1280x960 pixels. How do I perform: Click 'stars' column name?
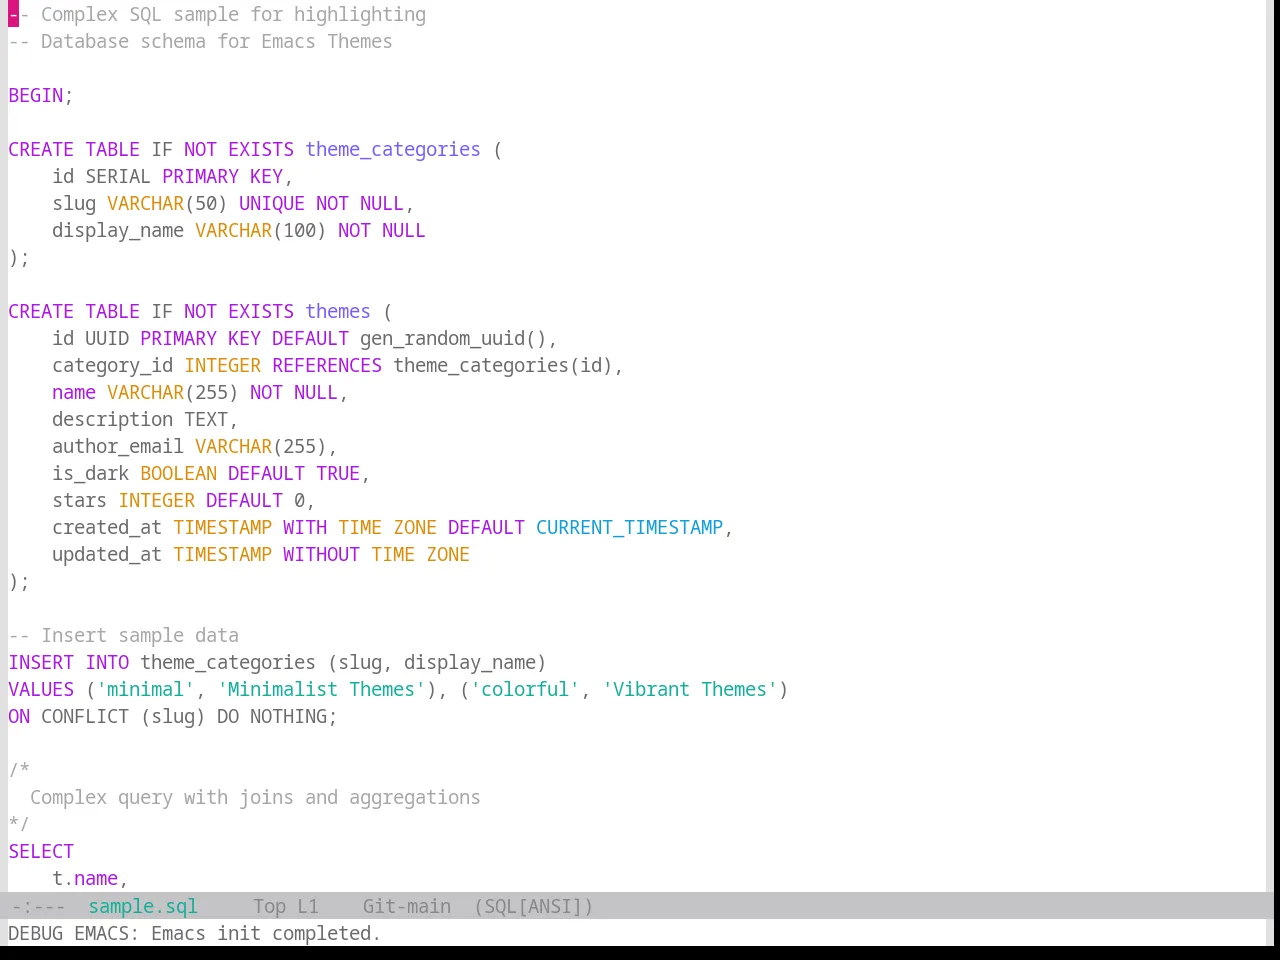80,500
